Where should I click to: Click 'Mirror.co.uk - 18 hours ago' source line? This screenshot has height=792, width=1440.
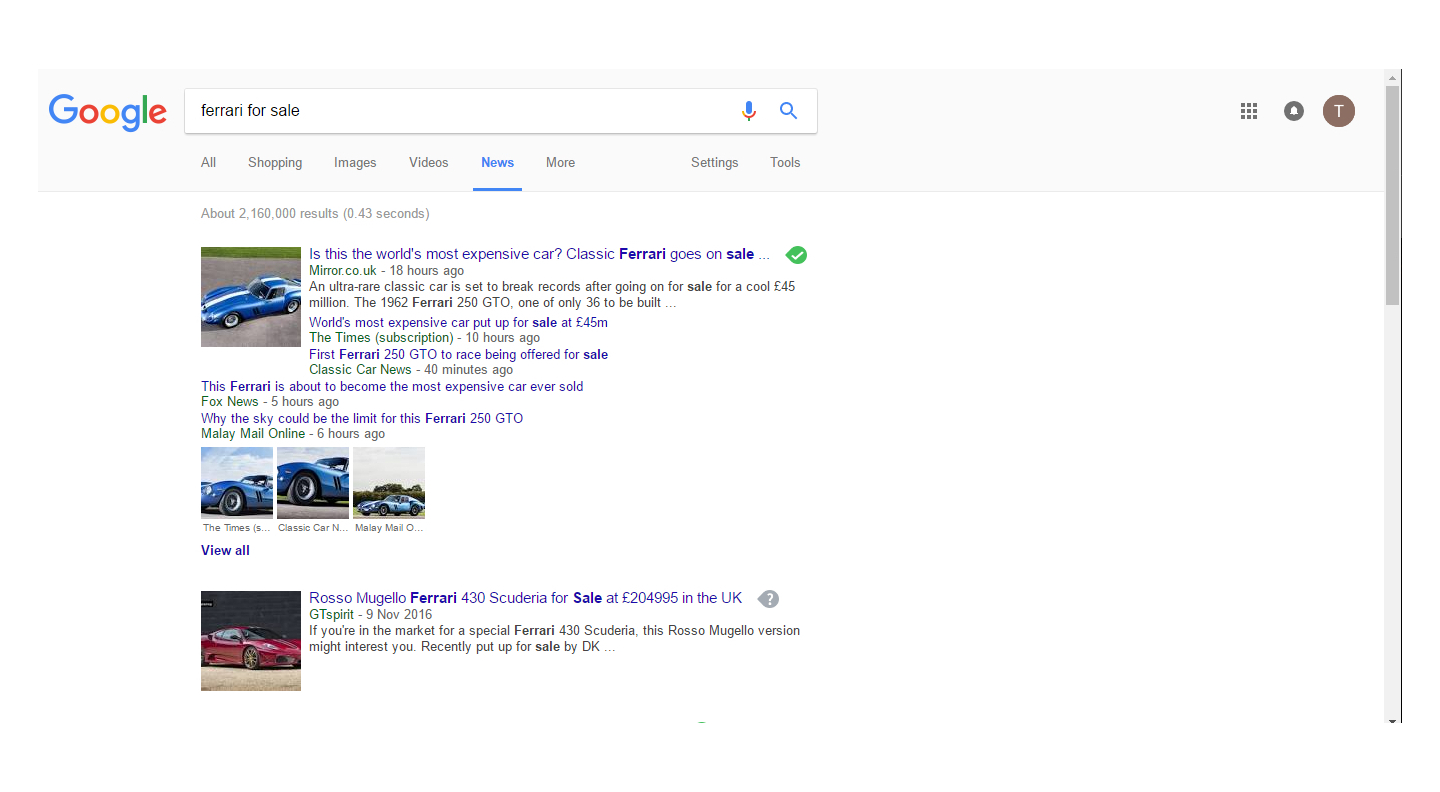tap(386, 270)
